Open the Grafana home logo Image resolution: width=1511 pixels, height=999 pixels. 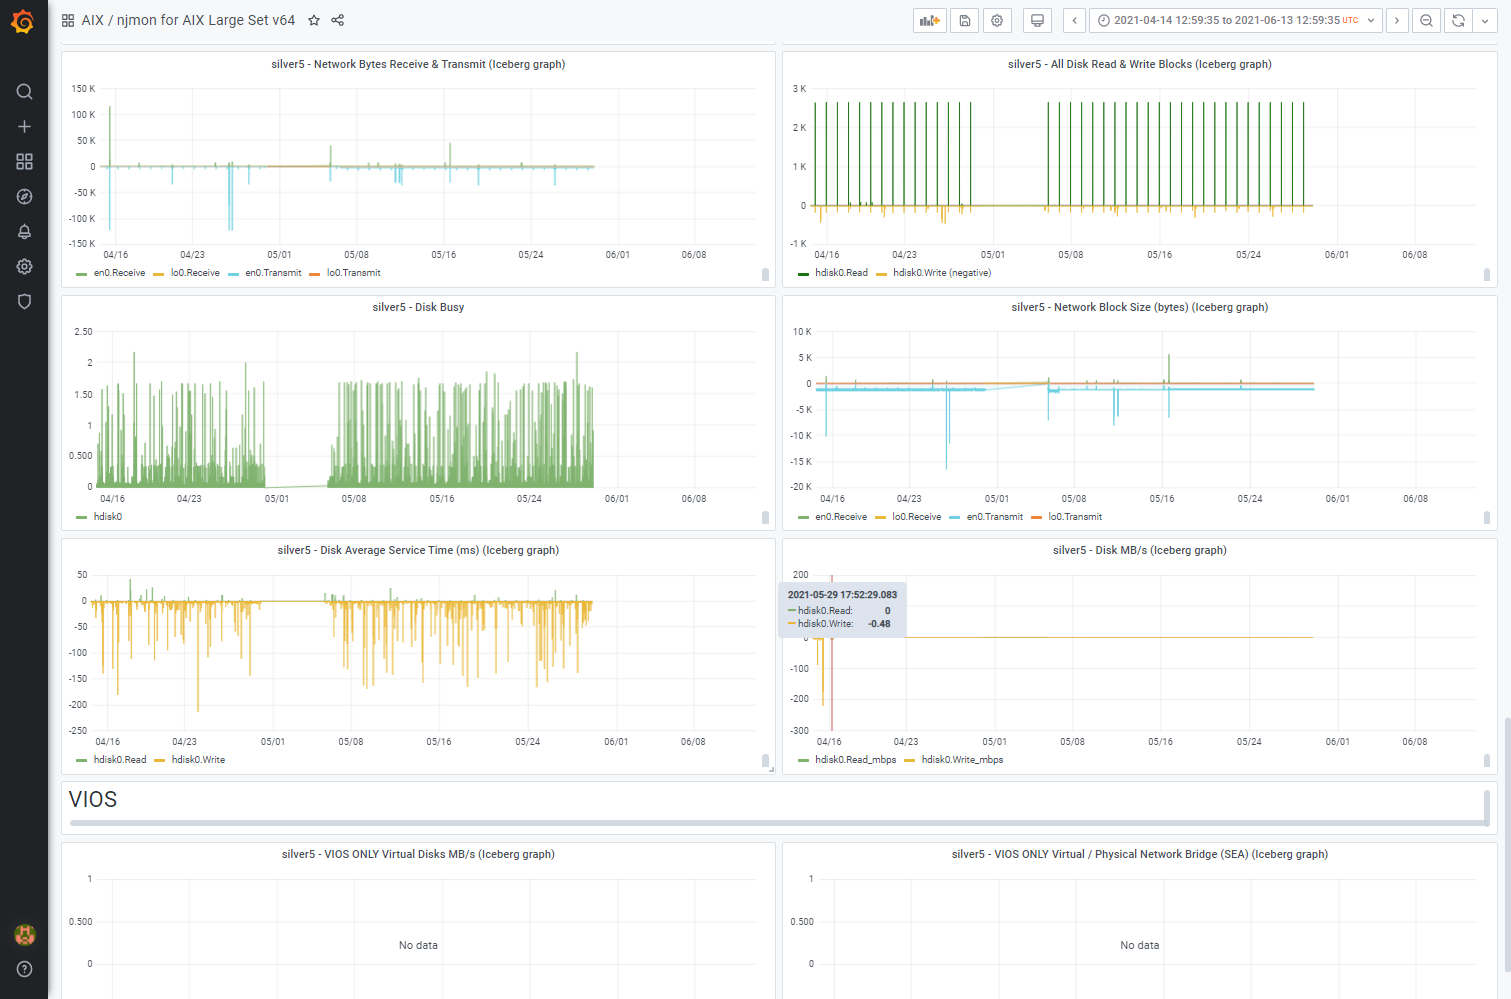pos(23,21)
